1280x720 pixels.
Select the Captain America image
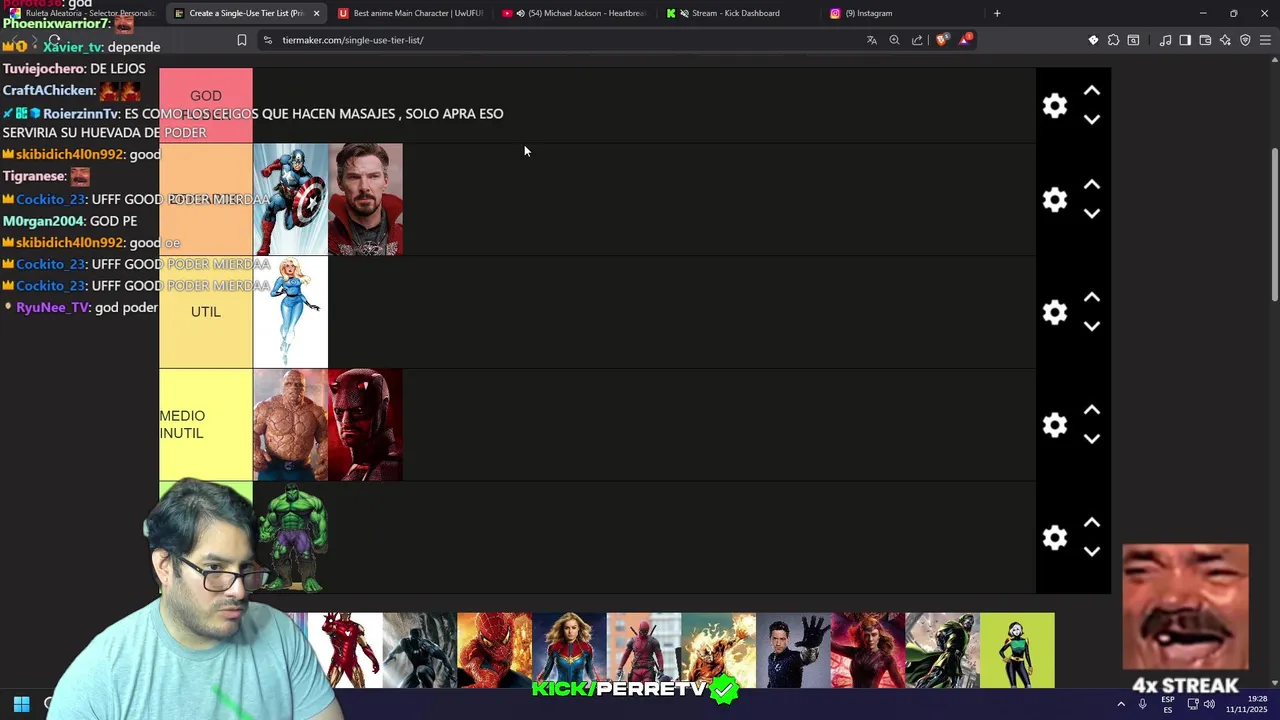(x=291, y=199)
